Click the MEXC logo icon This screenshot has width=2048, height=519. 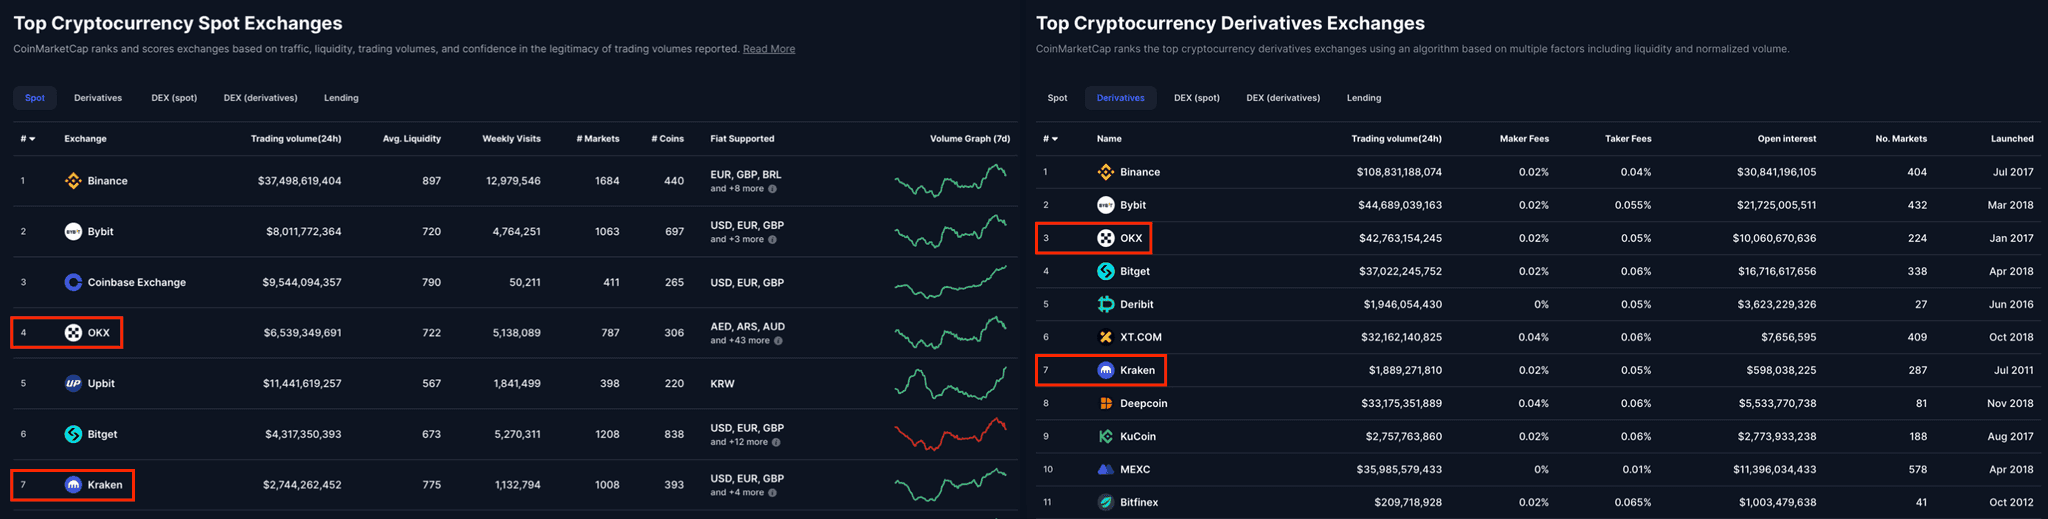[1105, 469]
